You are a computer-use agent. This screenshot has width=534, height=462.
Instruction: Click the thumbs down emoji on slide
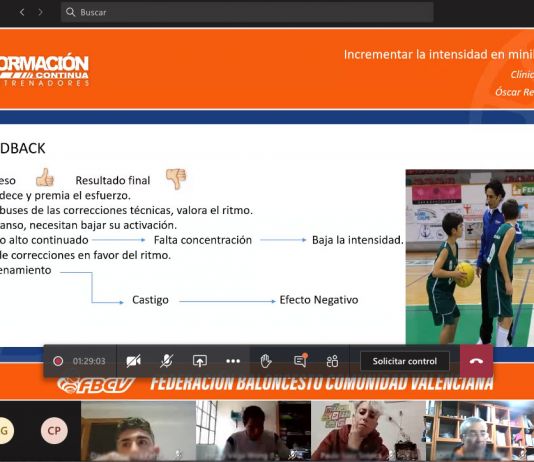click(x=176, y=178)
